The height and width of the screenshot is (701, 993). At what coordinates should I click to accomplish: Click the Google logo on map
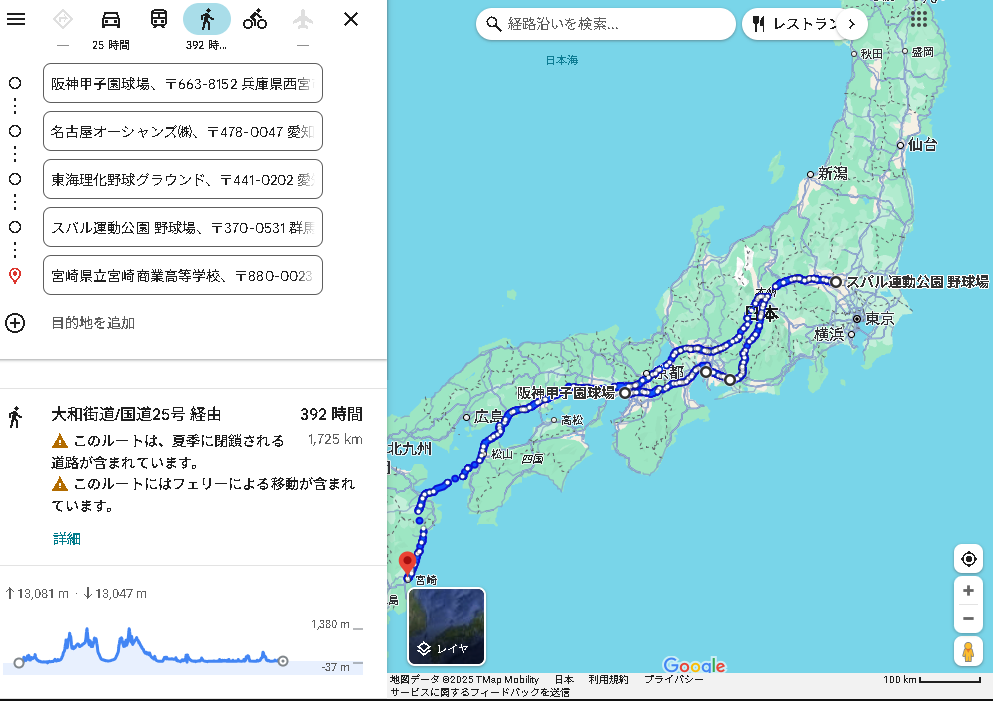pyautogui.click(x=694, y=665)
